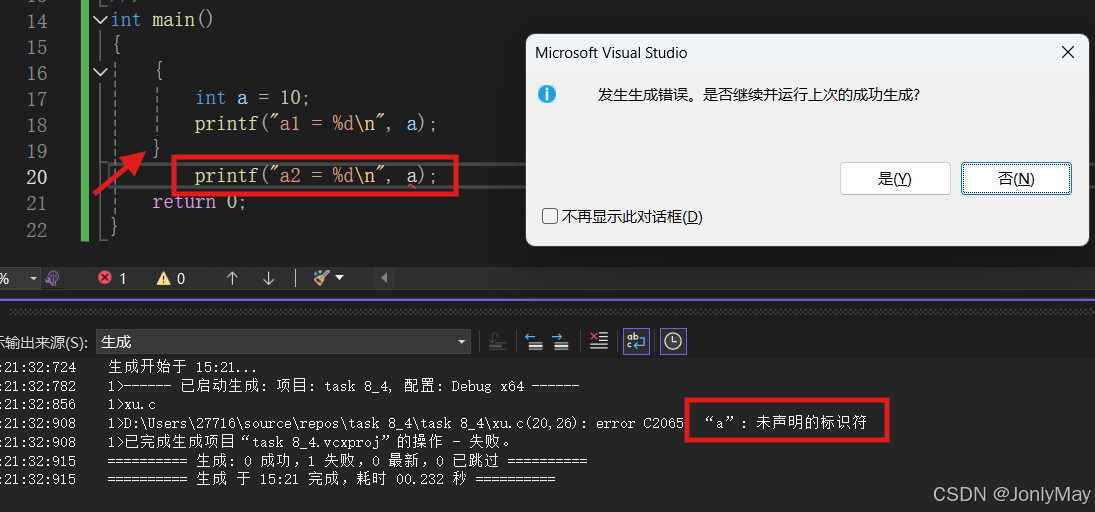Click the blue info icon in the dialog
The width and height of the screenshot is (1095, 512).
coord(547,94)
